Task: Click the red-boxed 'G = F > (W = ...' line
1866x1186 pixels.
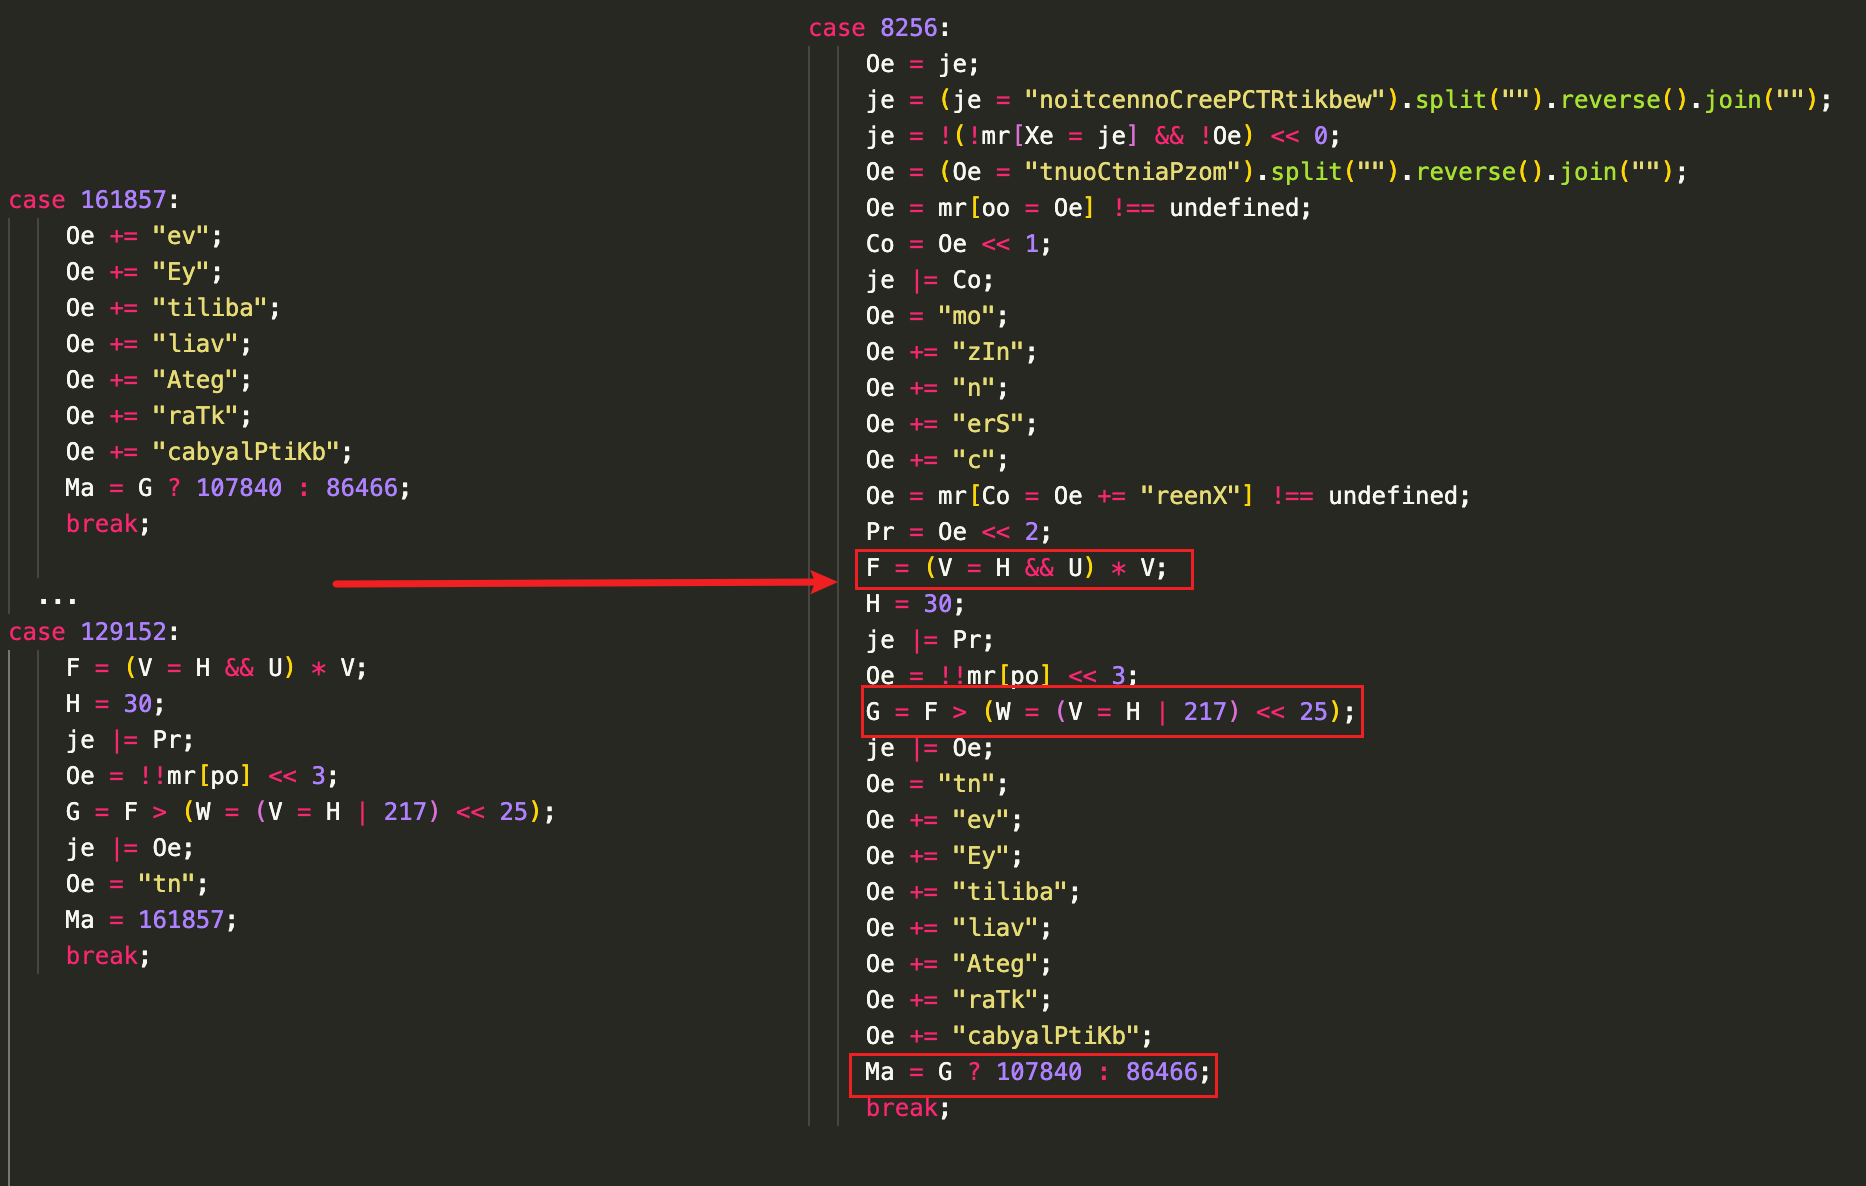Action: tap(1110, 712)
